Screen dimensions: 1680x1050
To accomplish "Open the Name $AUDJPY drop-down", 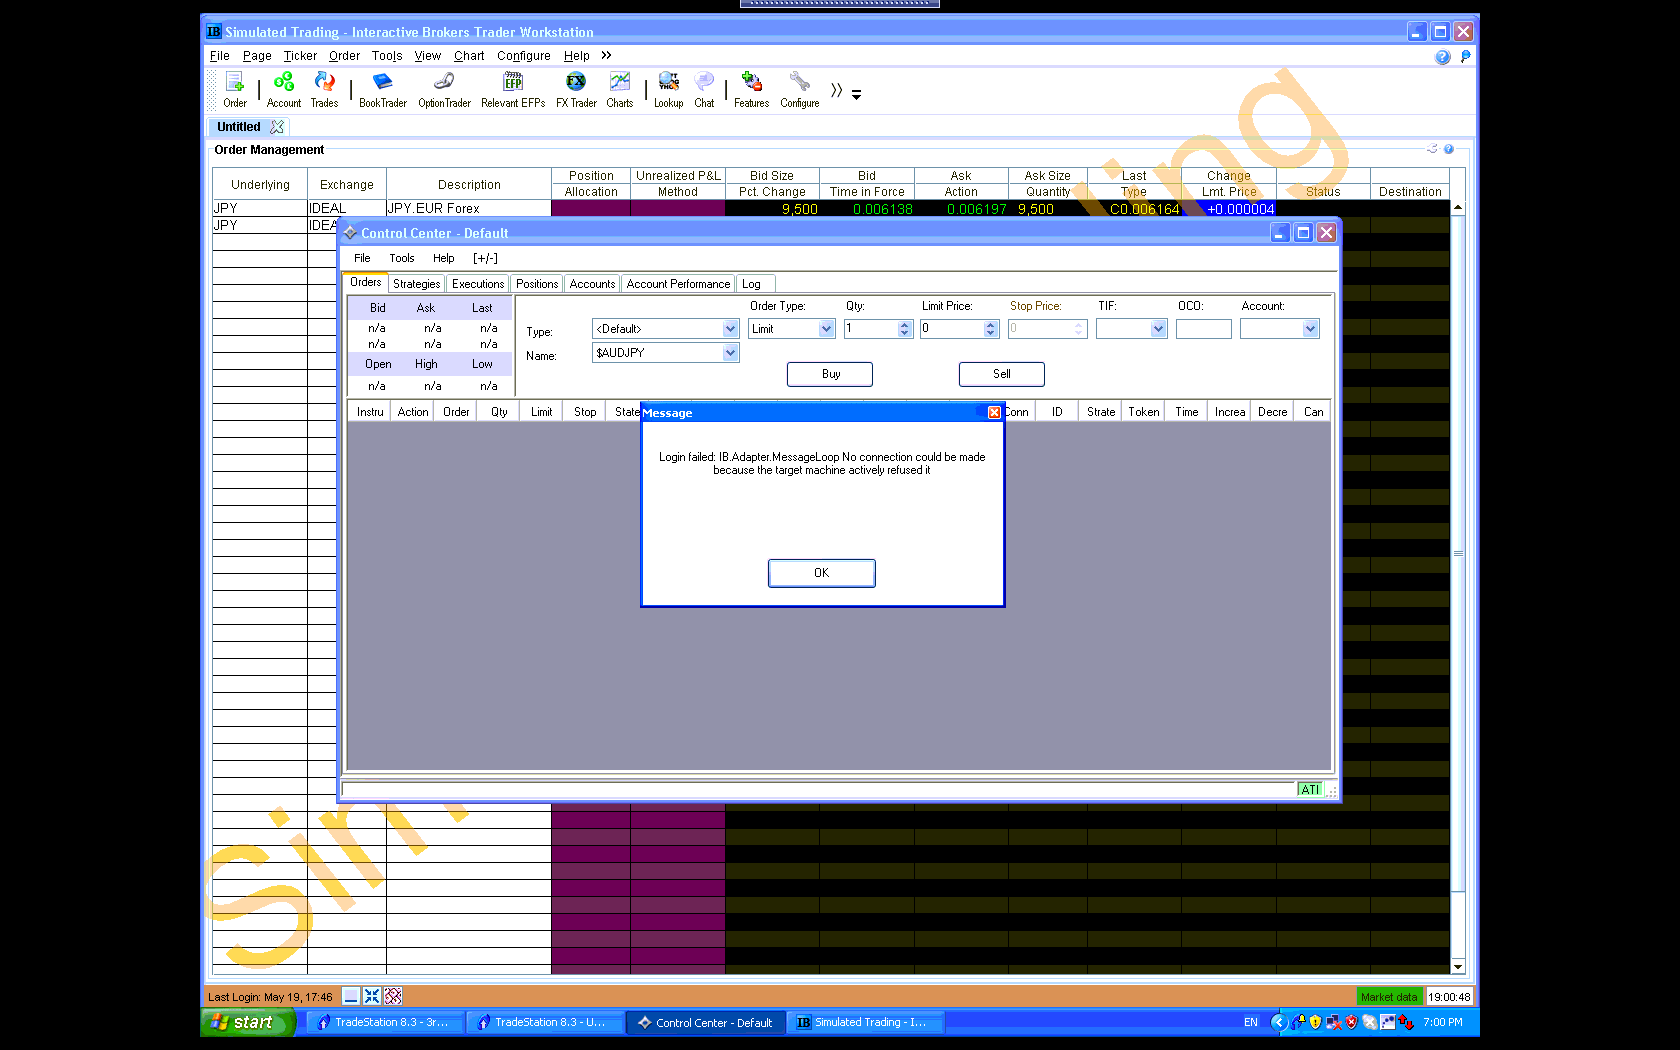I will coord(730,353).
